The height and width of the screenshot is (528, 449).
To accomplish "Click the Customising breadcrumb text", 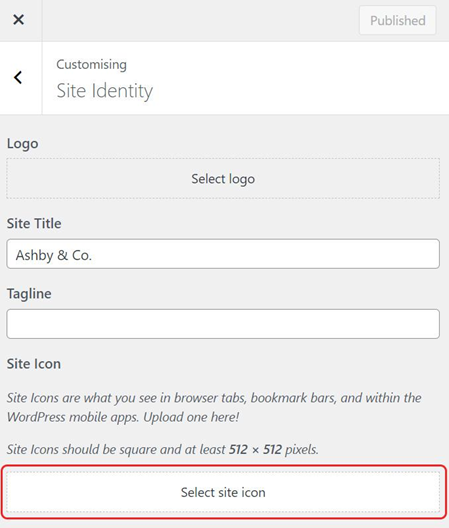I will [91, 64].
